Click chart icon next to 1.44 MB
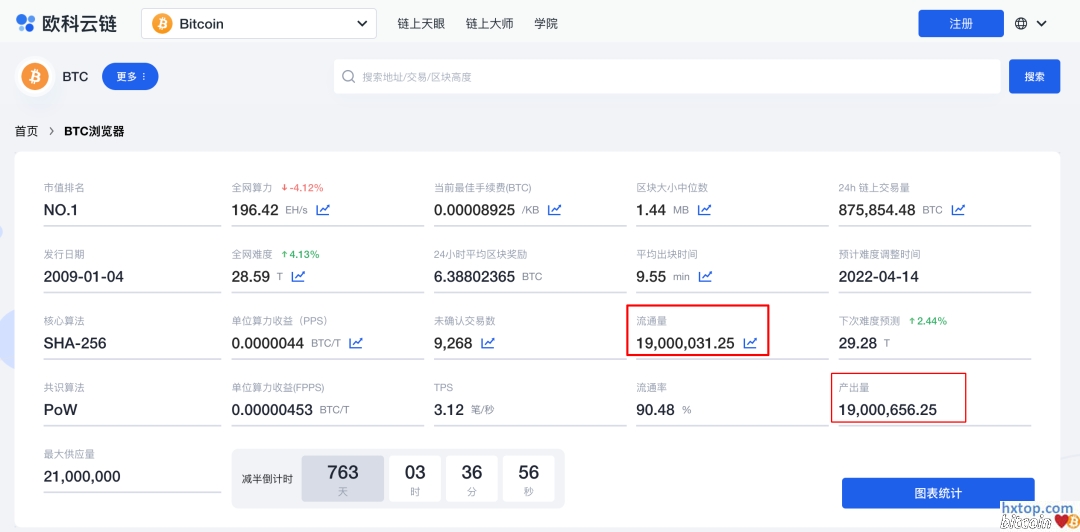1080x532 pixels. pos(704,210)
